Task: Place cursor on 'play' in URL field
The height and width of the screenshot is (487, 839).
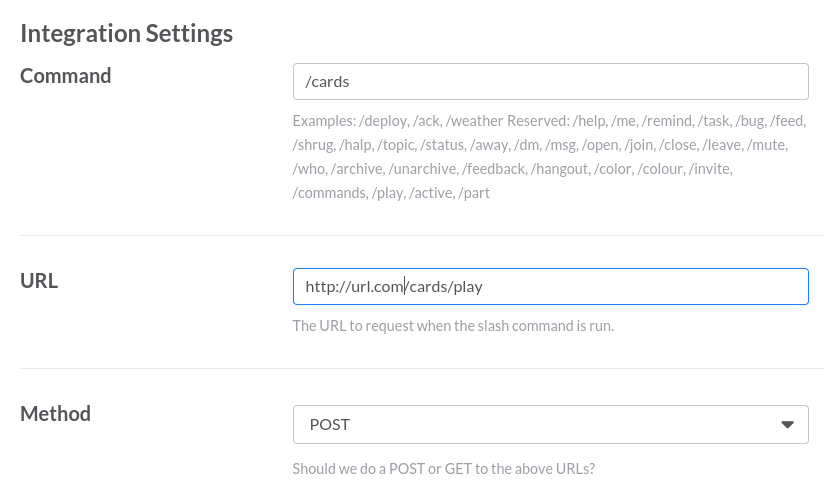Action: [467, 287]
